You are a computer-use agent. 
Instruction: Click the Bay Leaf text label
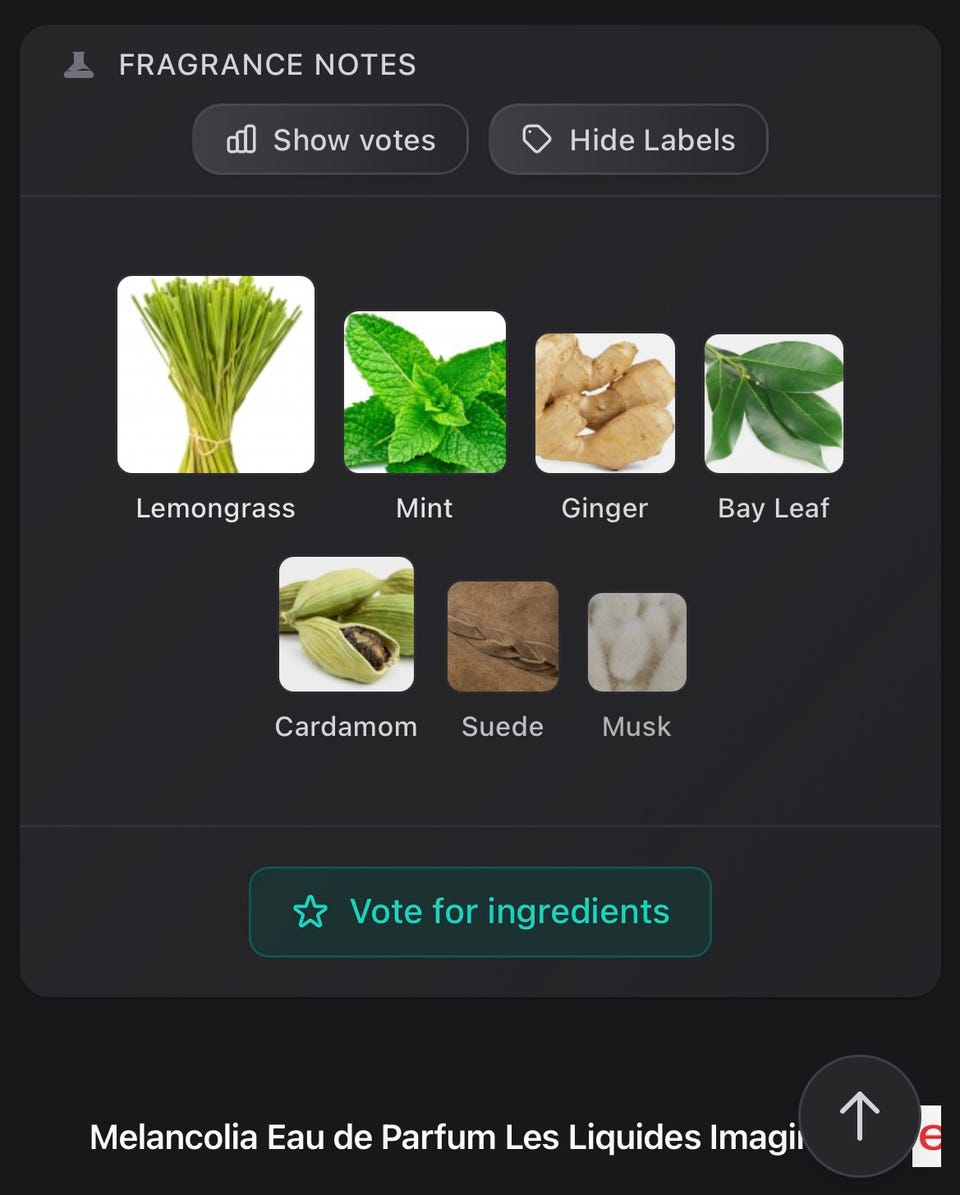774,508
